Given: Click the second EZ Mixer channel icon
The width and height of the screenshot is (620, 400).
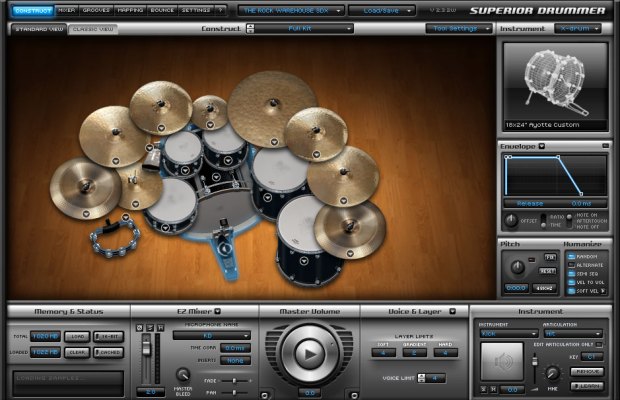Looking at the screenshot, I should (150, 328).
